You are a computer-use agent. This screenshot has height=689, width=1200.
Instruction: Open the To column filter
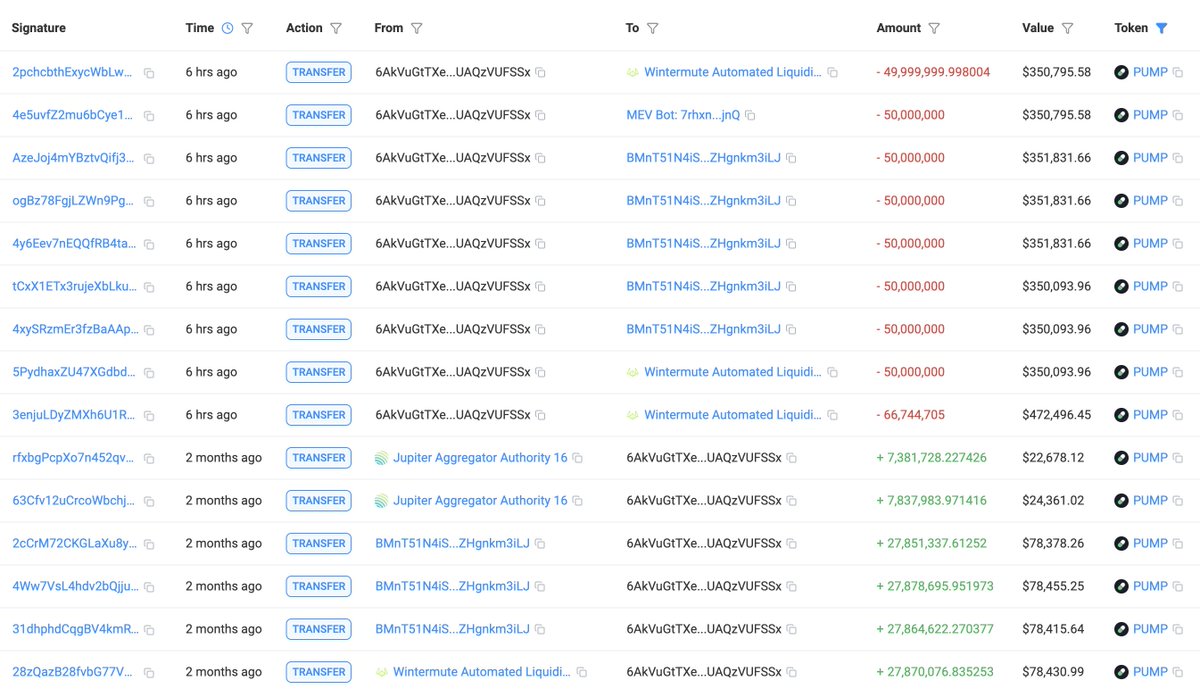tap(652, 28)
